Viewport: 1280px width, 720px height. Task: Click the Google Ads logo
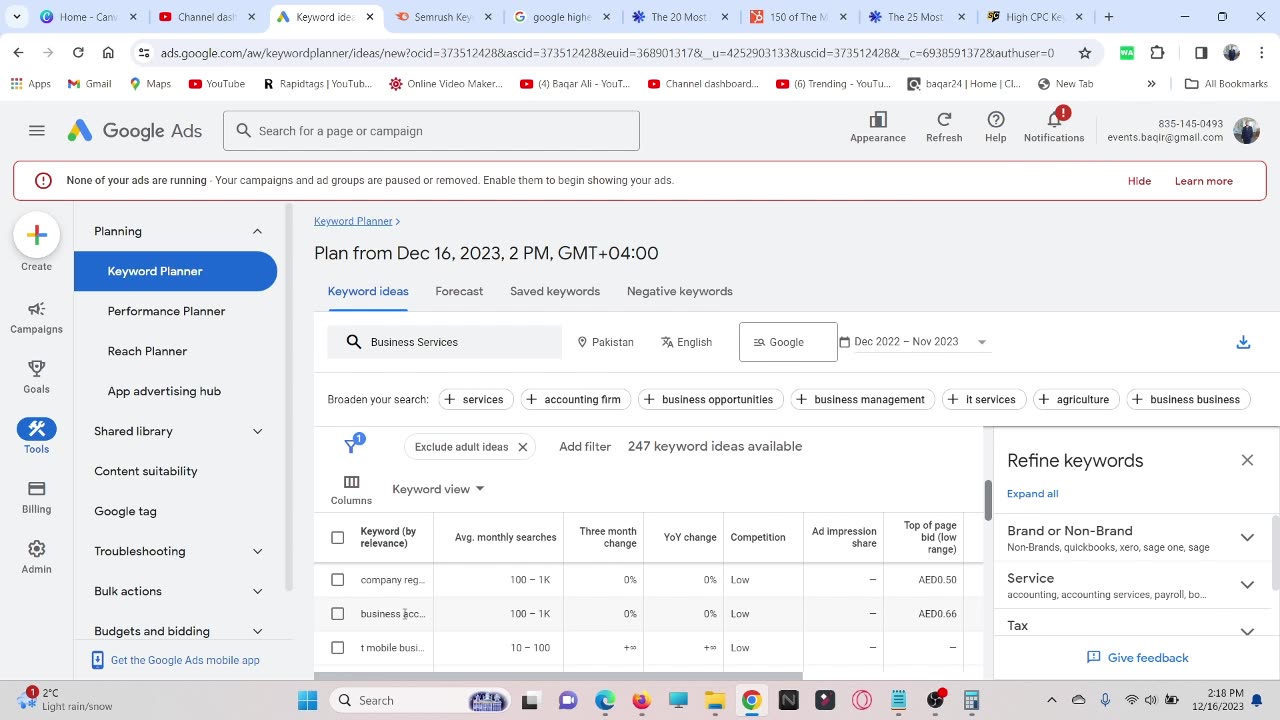click(x=135, y=131)
